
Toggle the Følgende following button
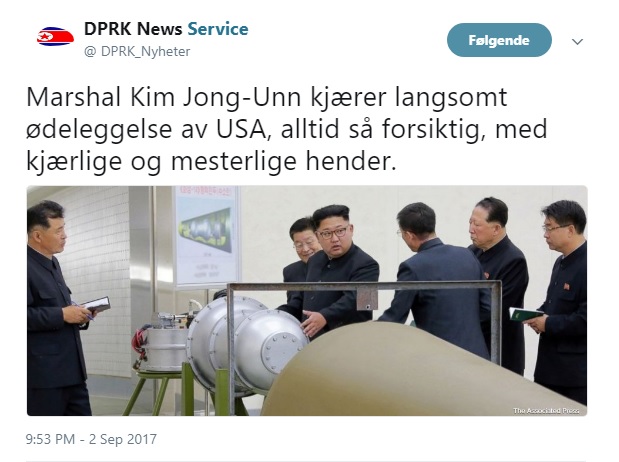click(499, 40)
